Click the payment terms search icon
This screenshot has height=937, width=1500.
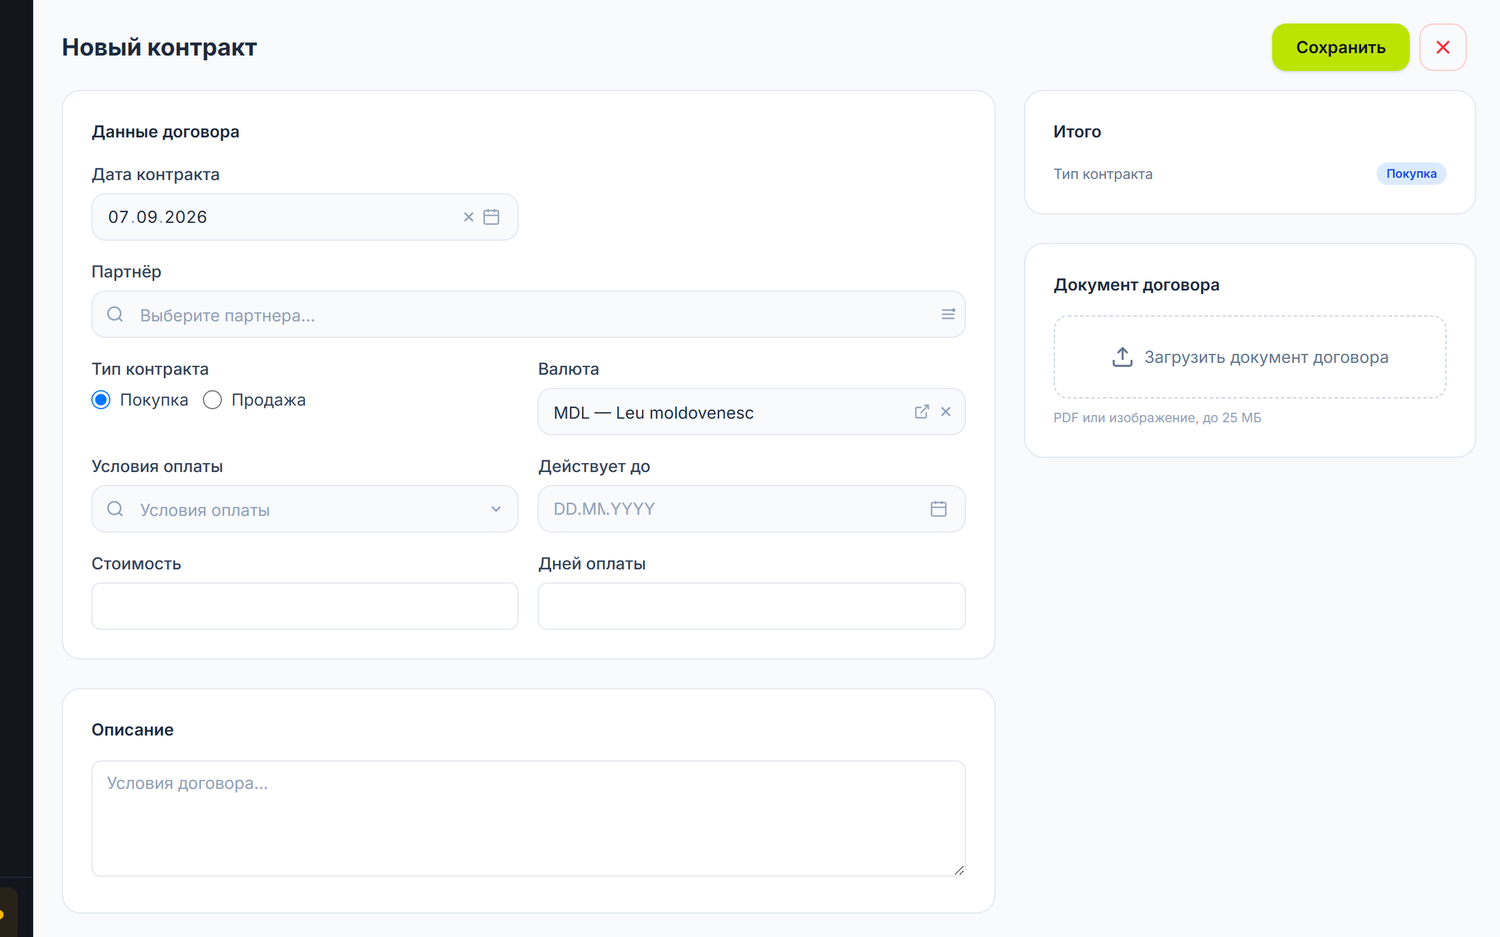coord(115,509)
